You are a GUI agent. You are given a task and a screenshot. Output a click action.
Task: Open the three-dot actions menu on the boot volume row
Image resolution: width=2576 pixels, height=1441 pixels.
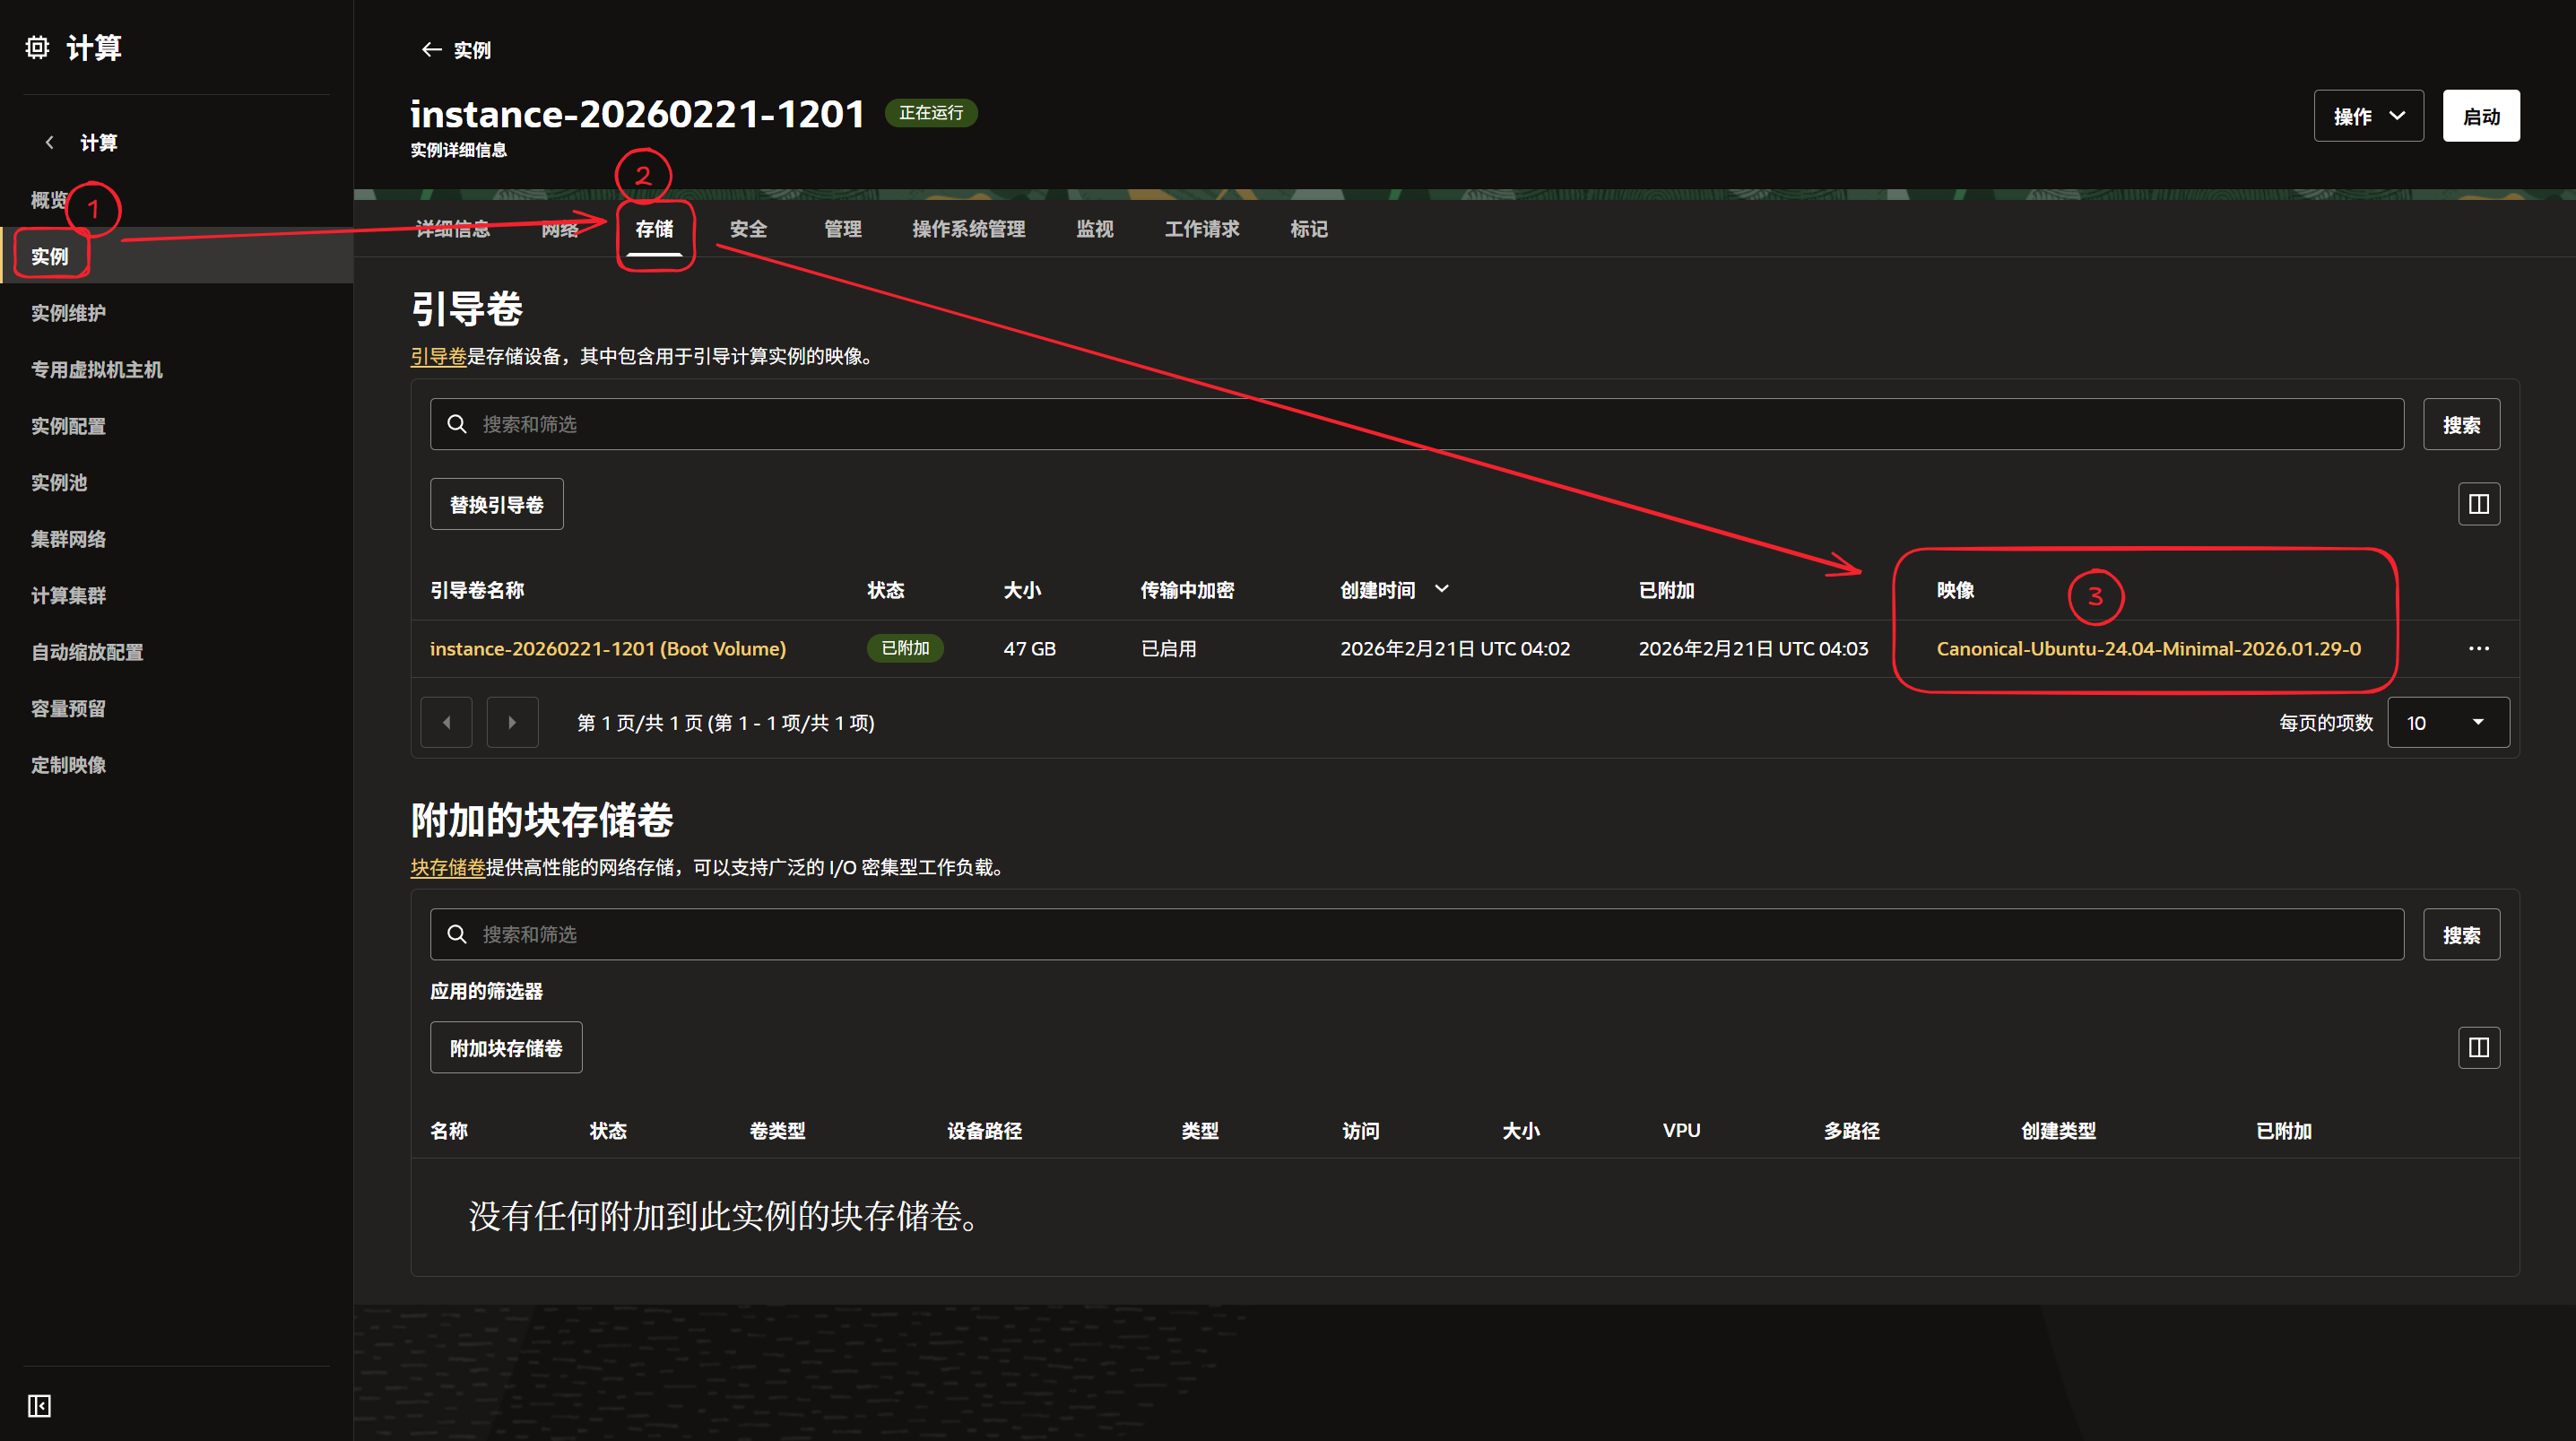point(2478,649)
